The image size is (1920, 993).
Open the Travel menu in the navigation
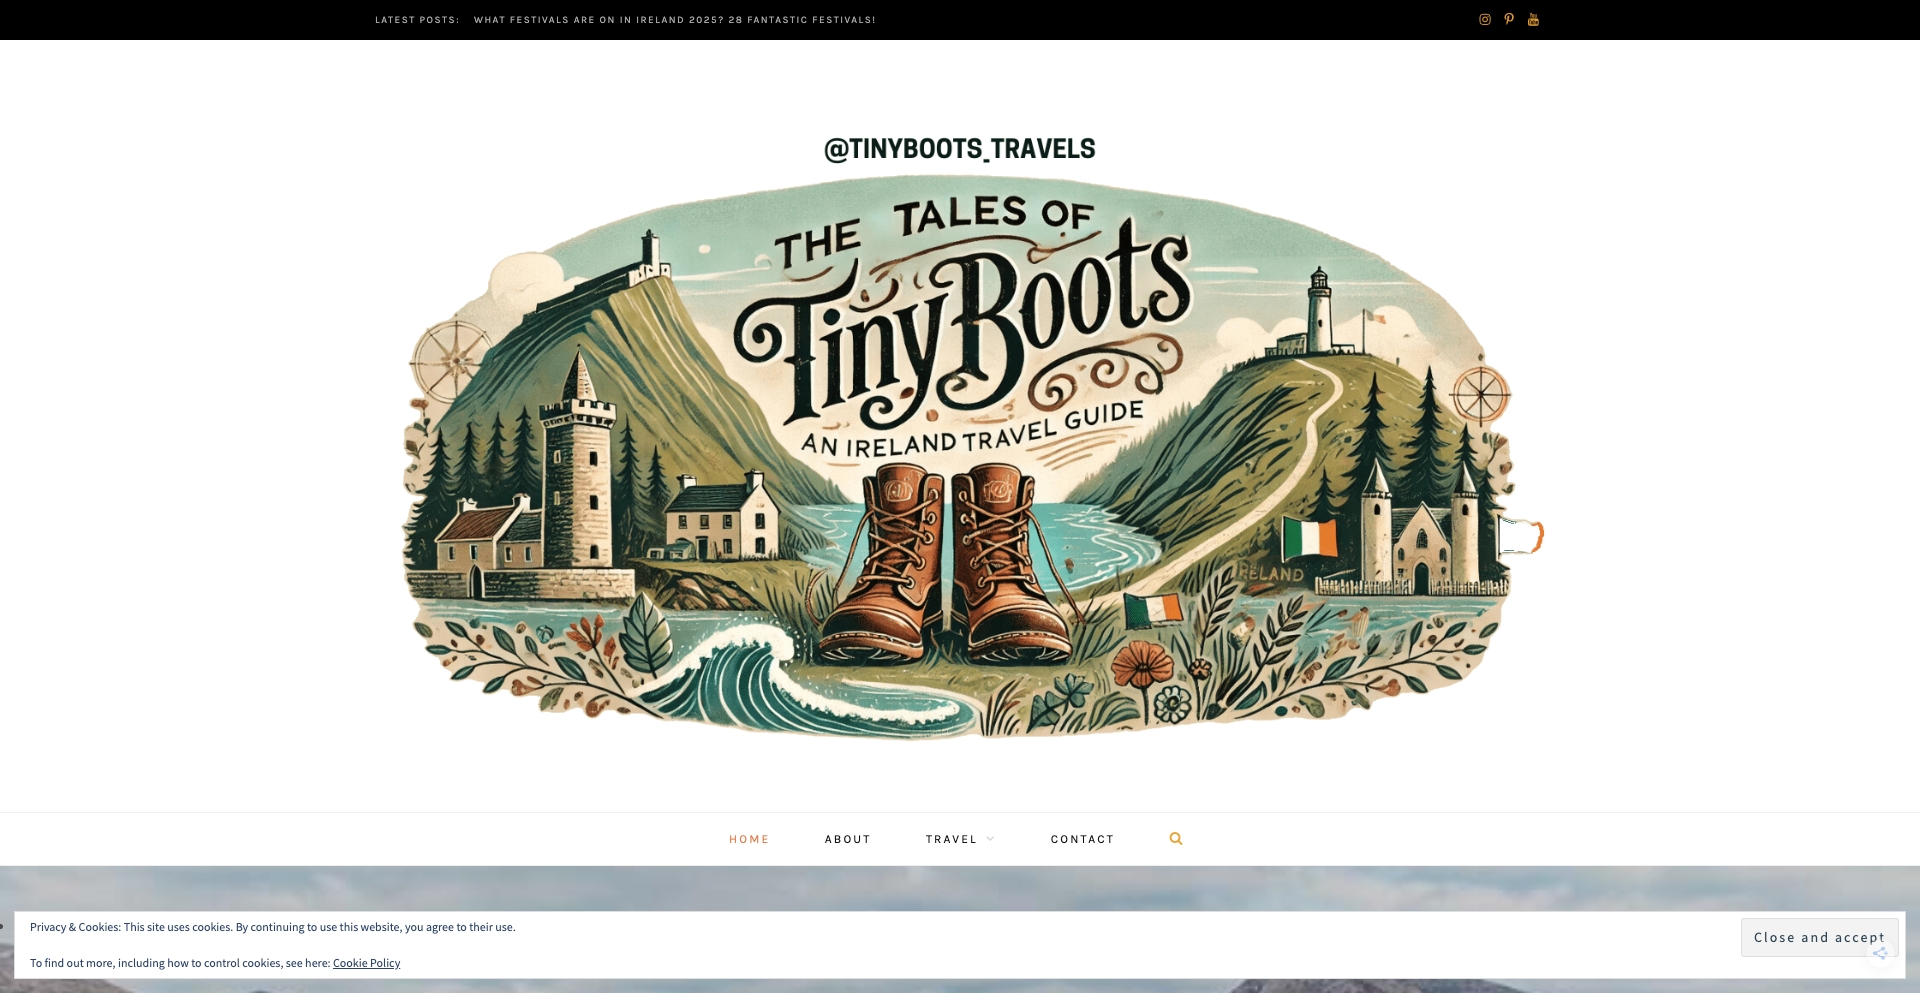[x=953, y=839]
